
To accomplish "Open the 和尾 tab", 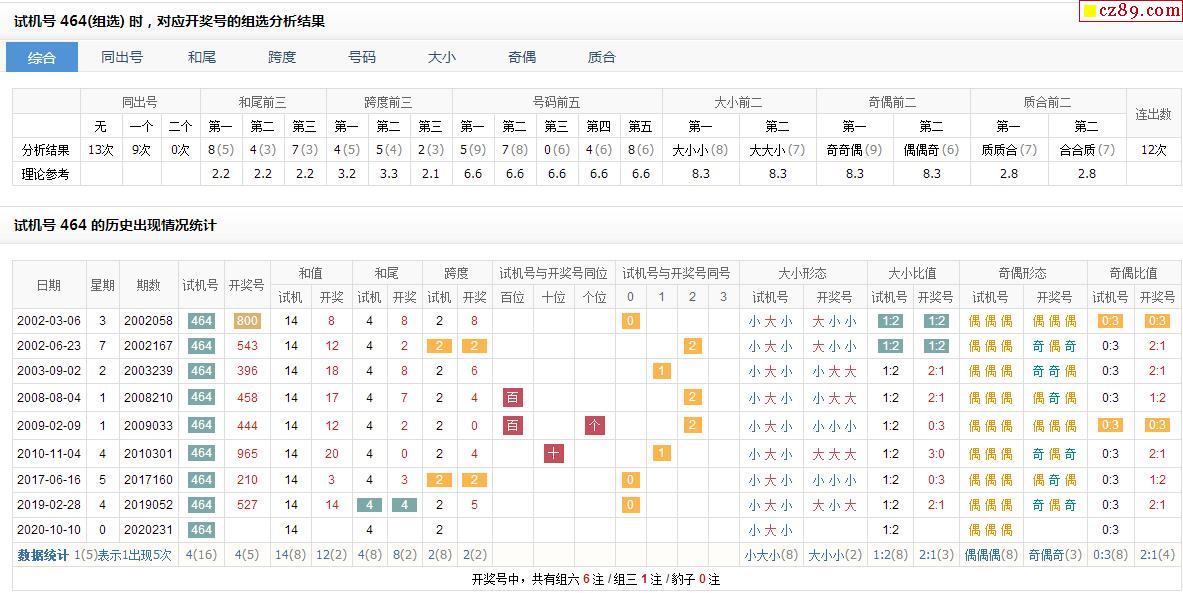I will 202,57.
